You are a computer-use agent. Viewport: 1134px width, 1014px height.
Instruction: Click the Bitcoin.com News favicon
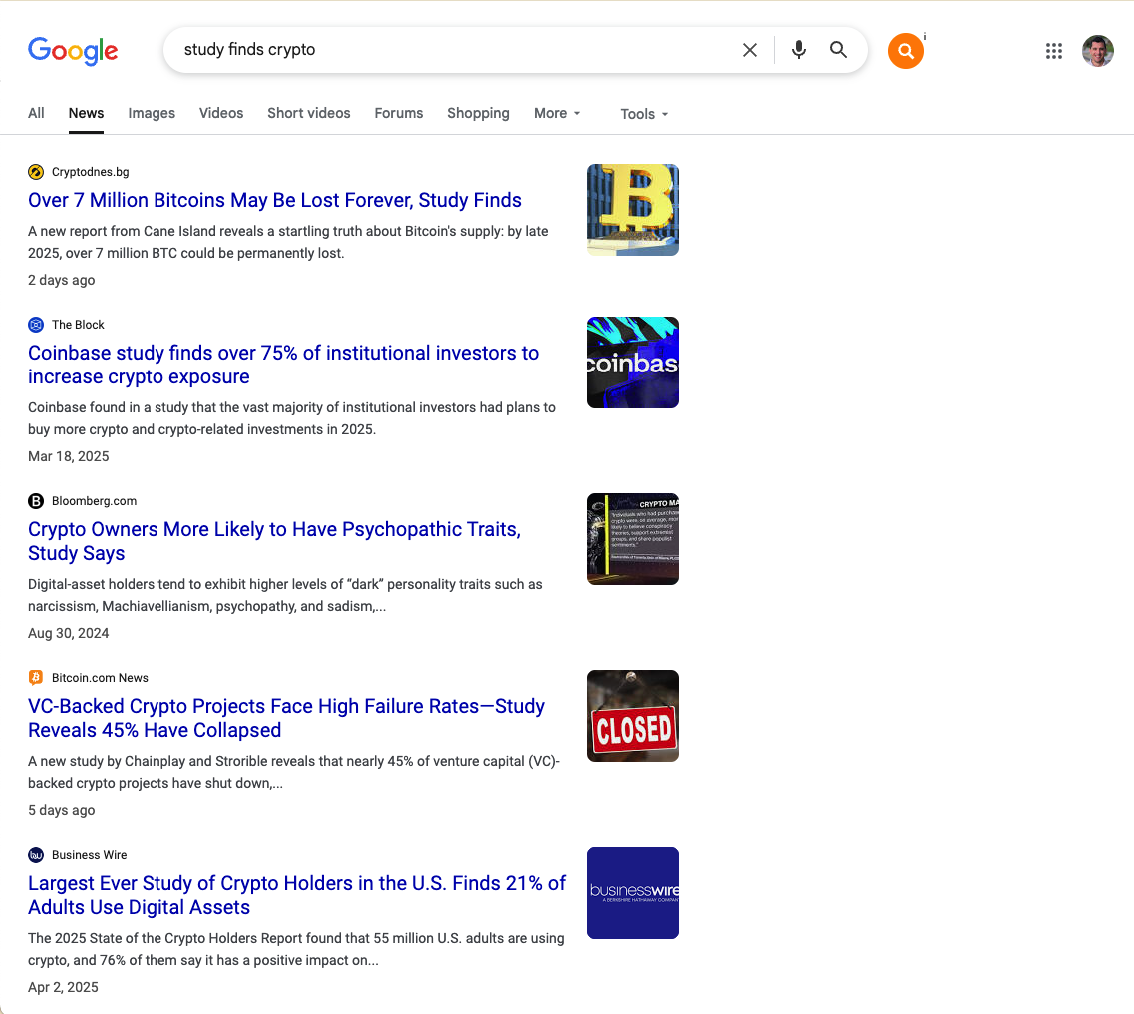click(x=36, y=678)
